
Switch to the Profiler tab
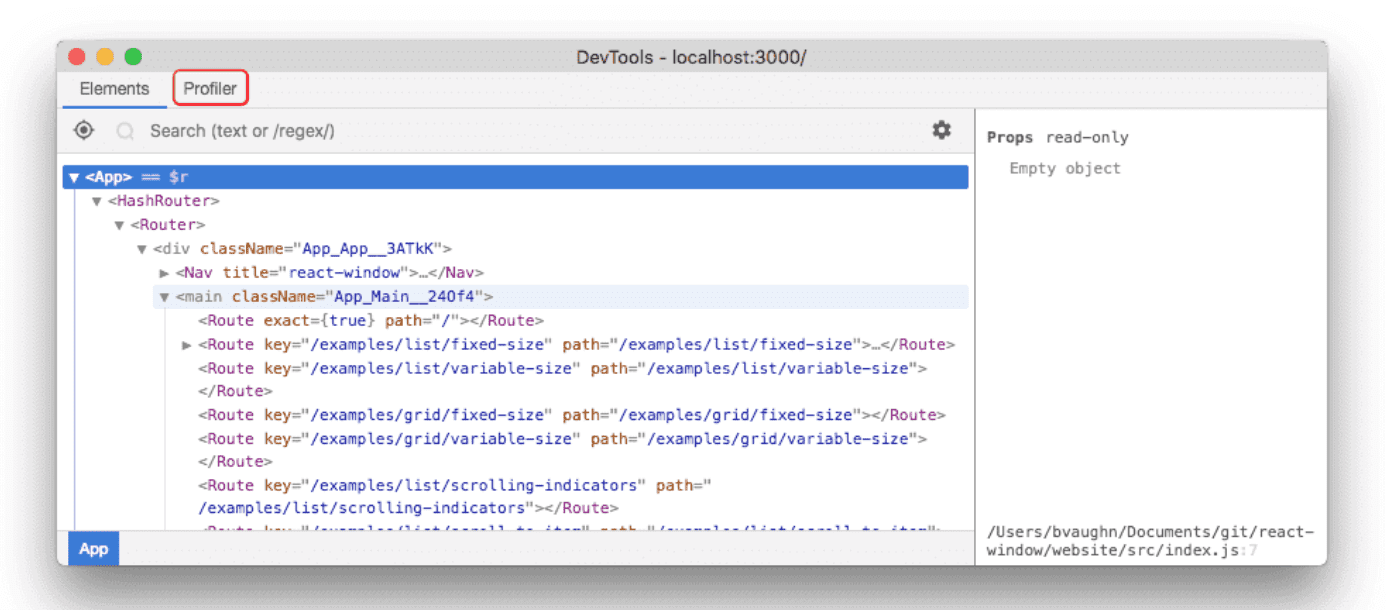point(210,88)
